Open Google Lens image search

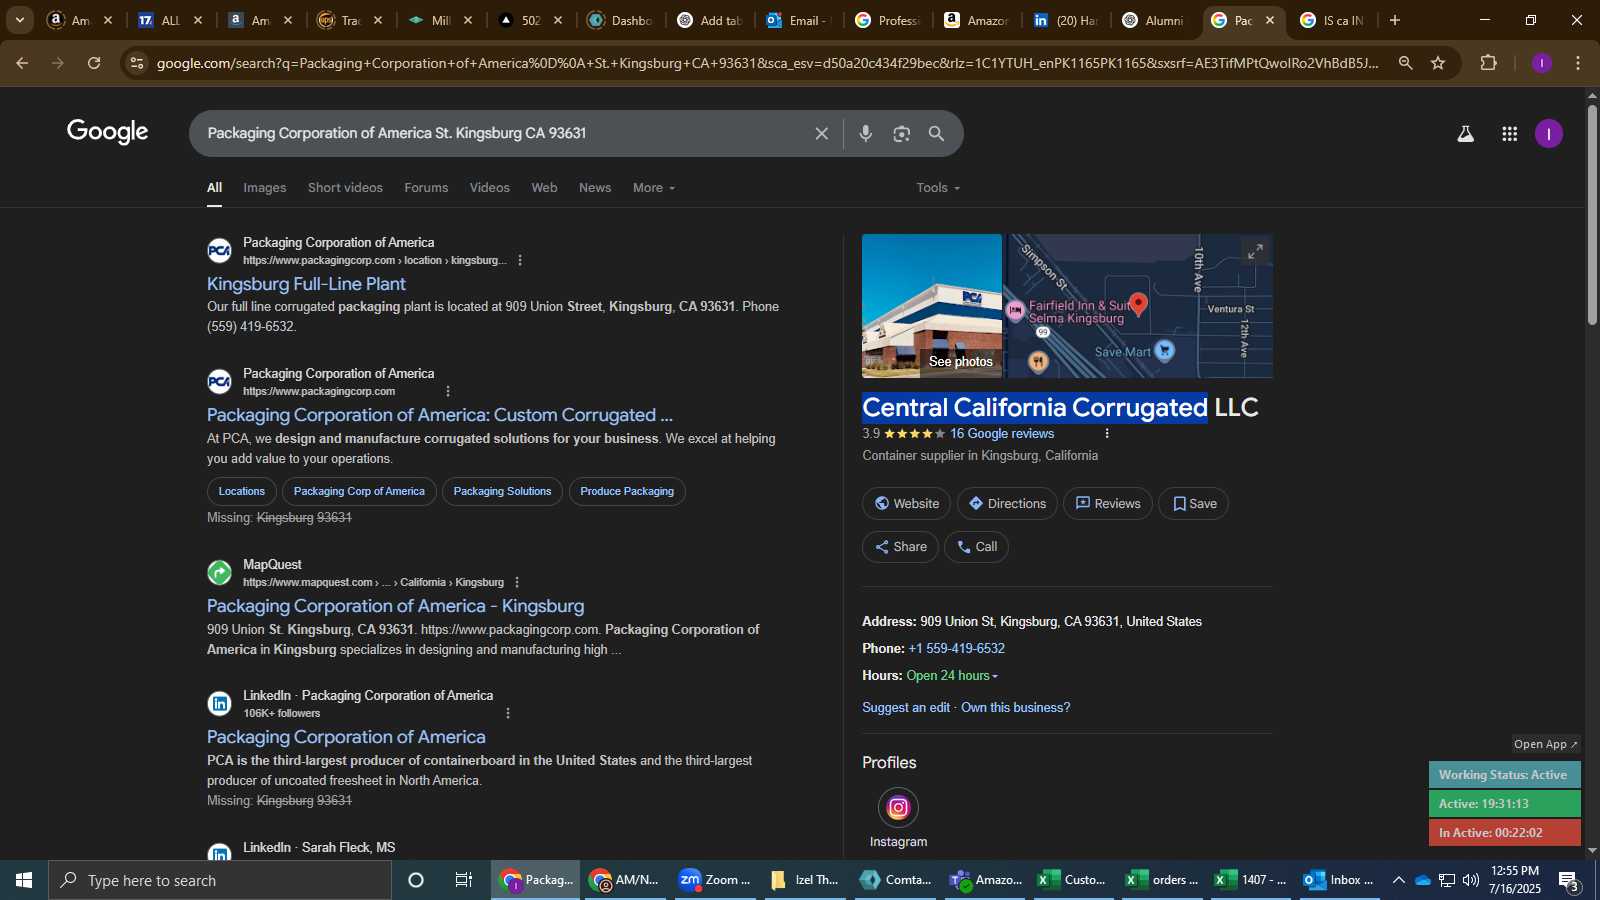901,134
